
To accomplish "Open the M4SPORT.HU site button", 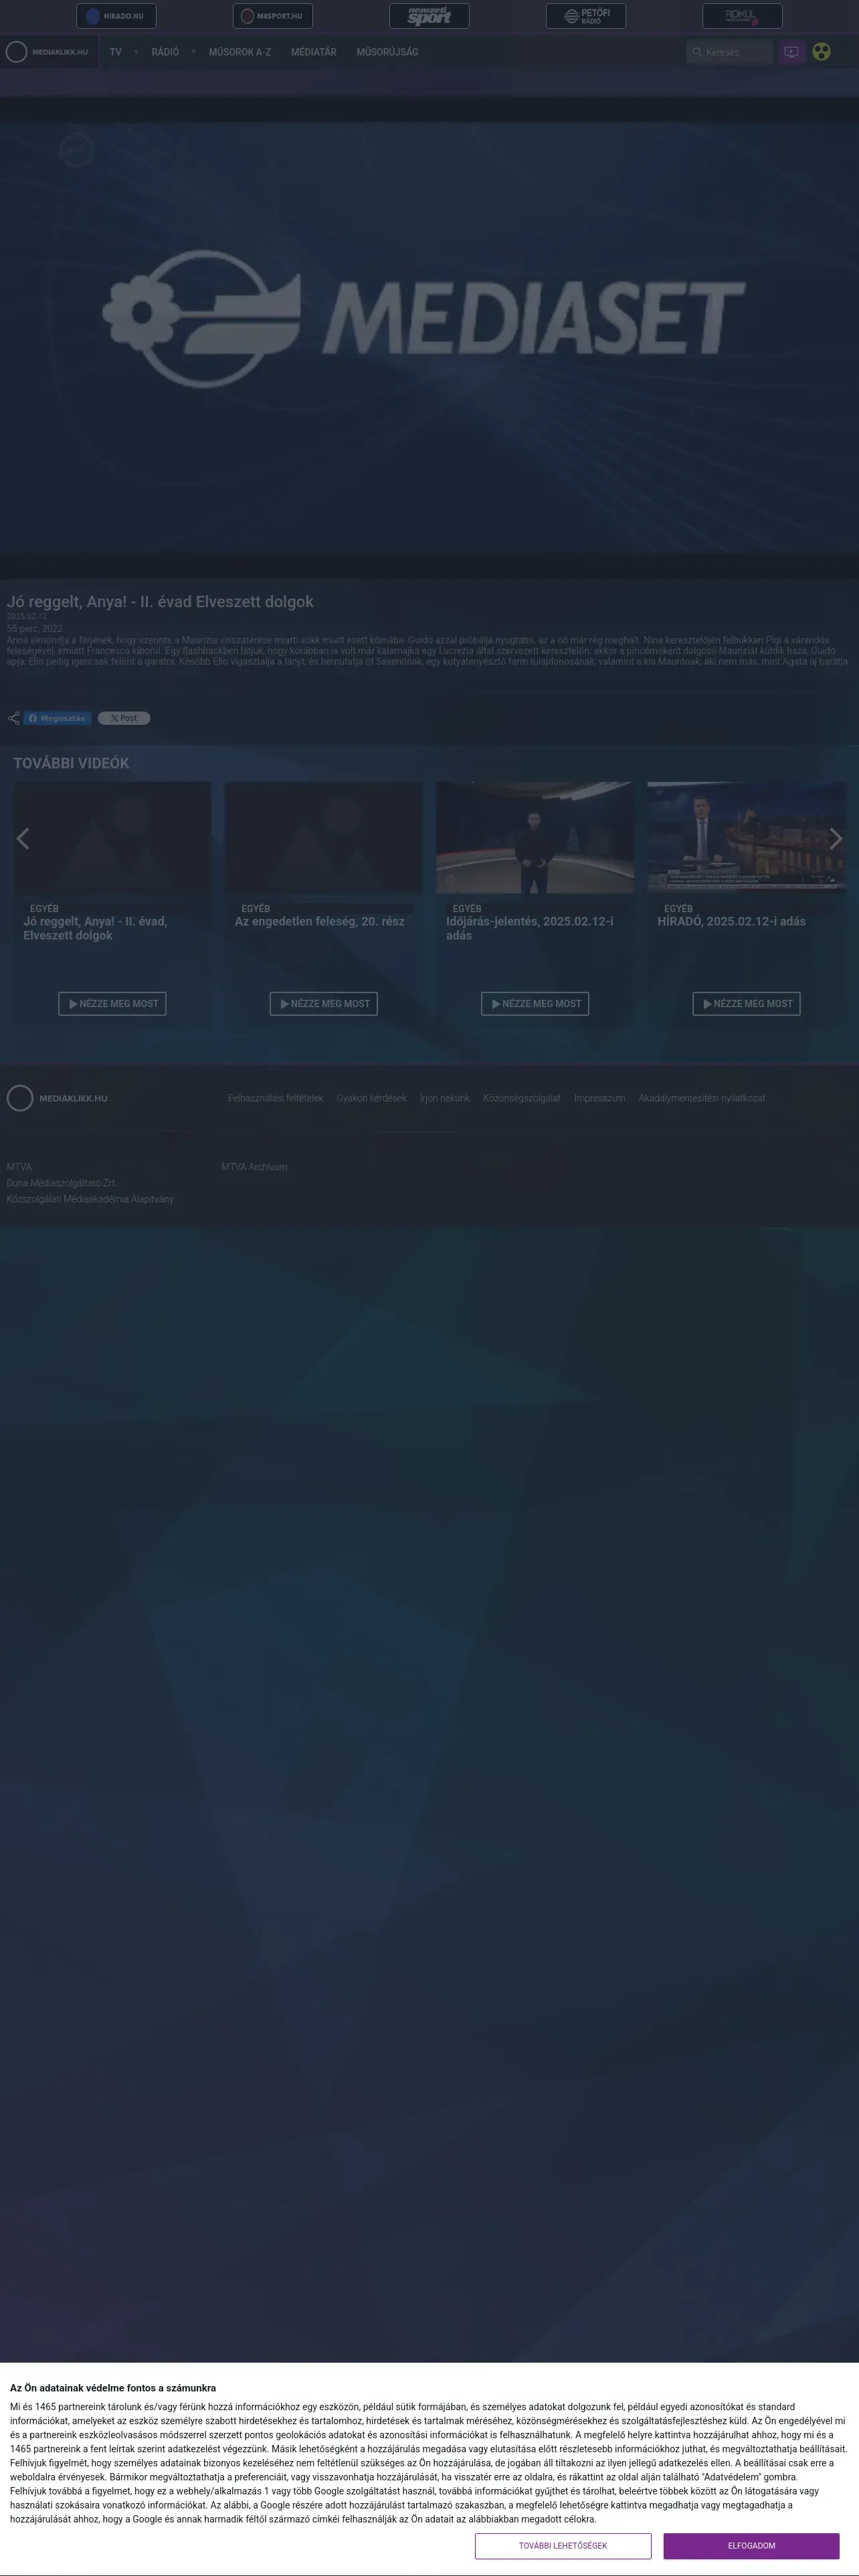I will tap(272, 16).
